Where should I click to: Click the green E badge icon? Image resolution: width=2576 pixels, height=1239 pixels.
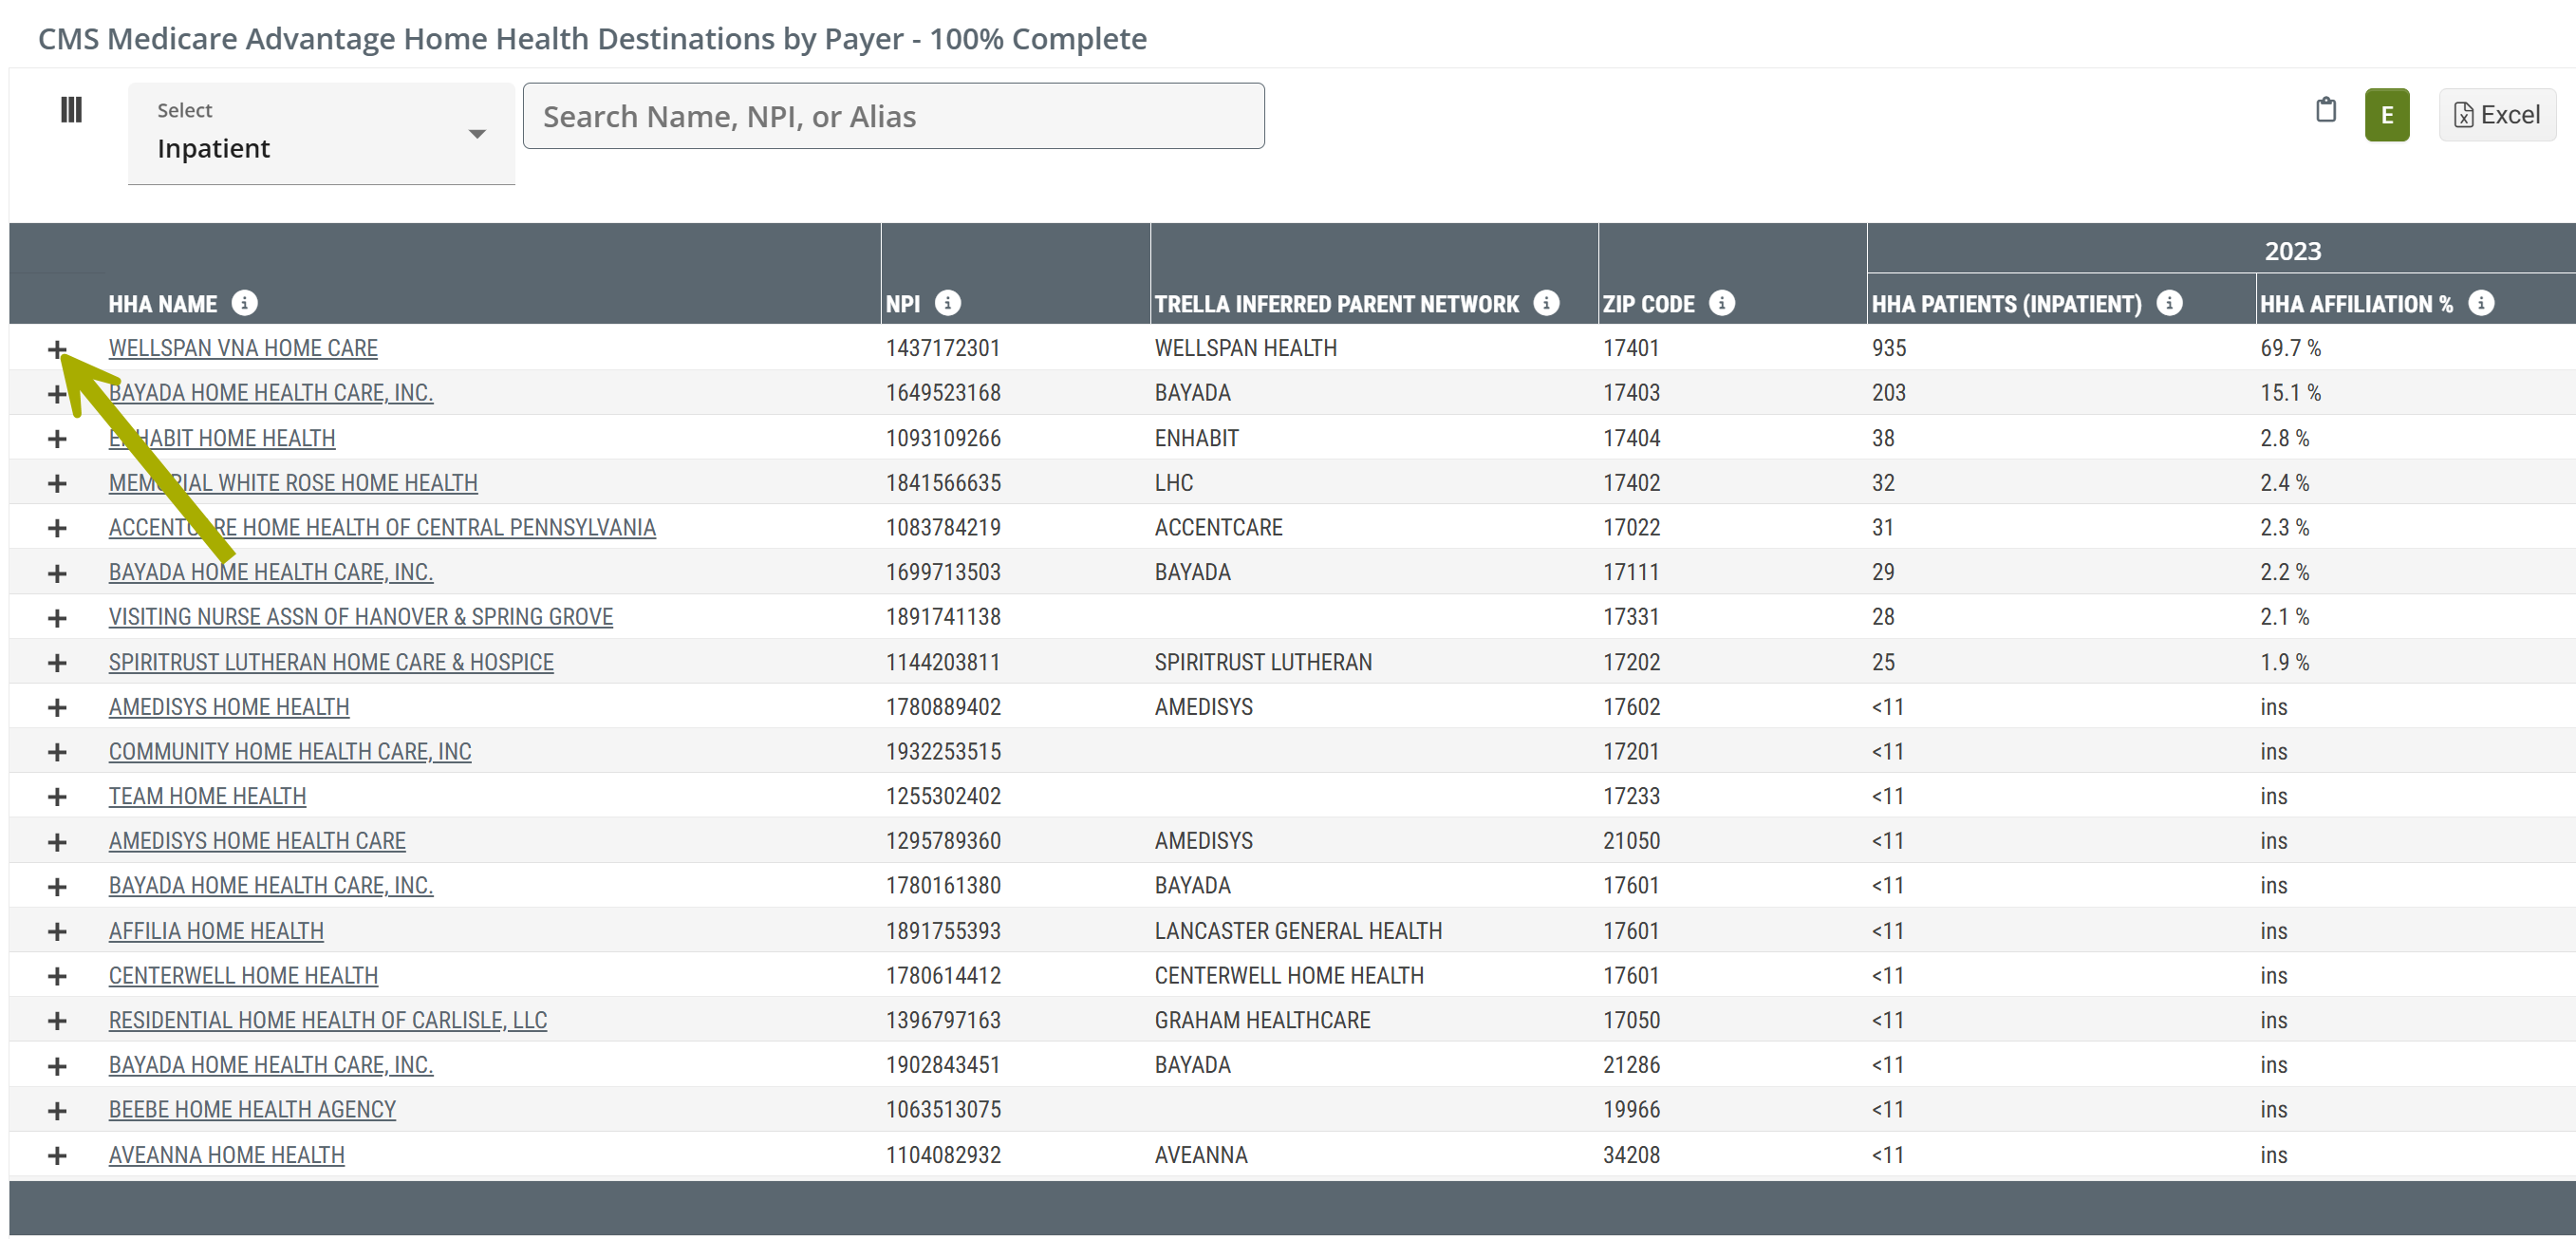click(2386, 116)
